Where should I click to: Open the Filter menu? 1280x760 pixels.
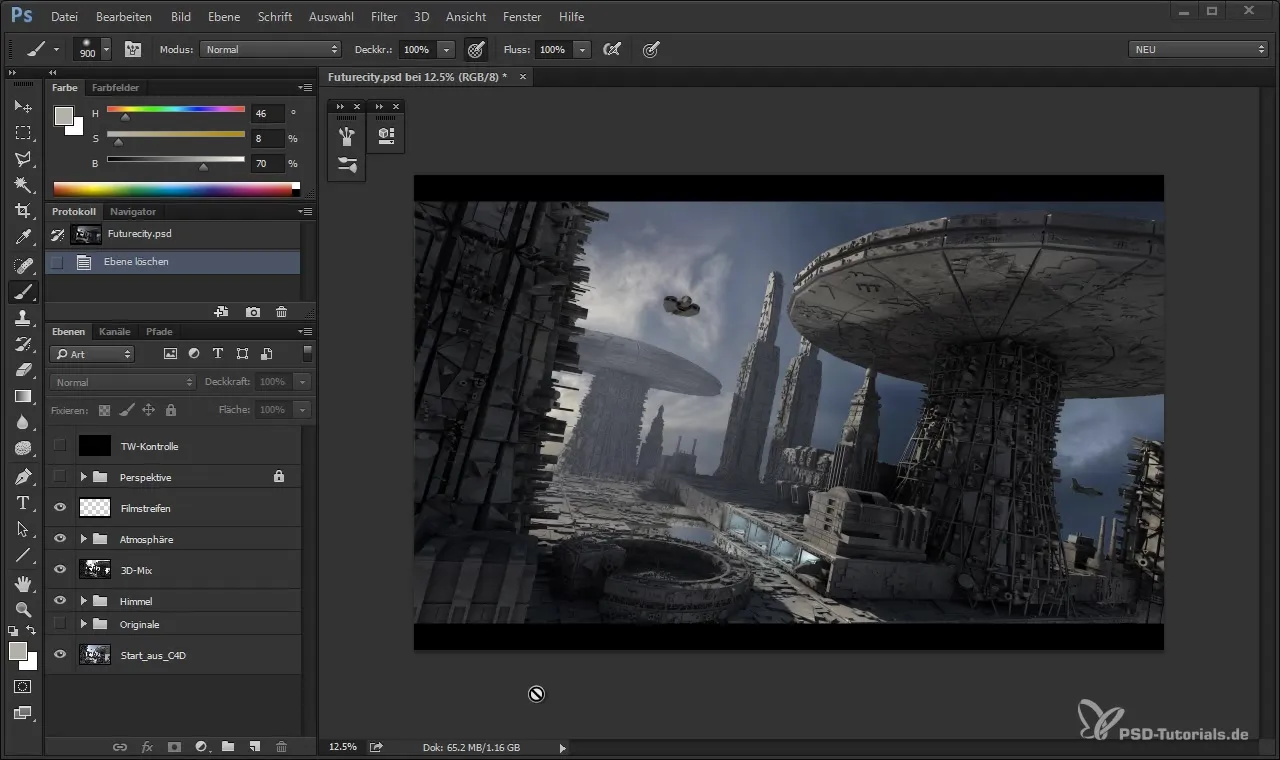pos(383,17)
